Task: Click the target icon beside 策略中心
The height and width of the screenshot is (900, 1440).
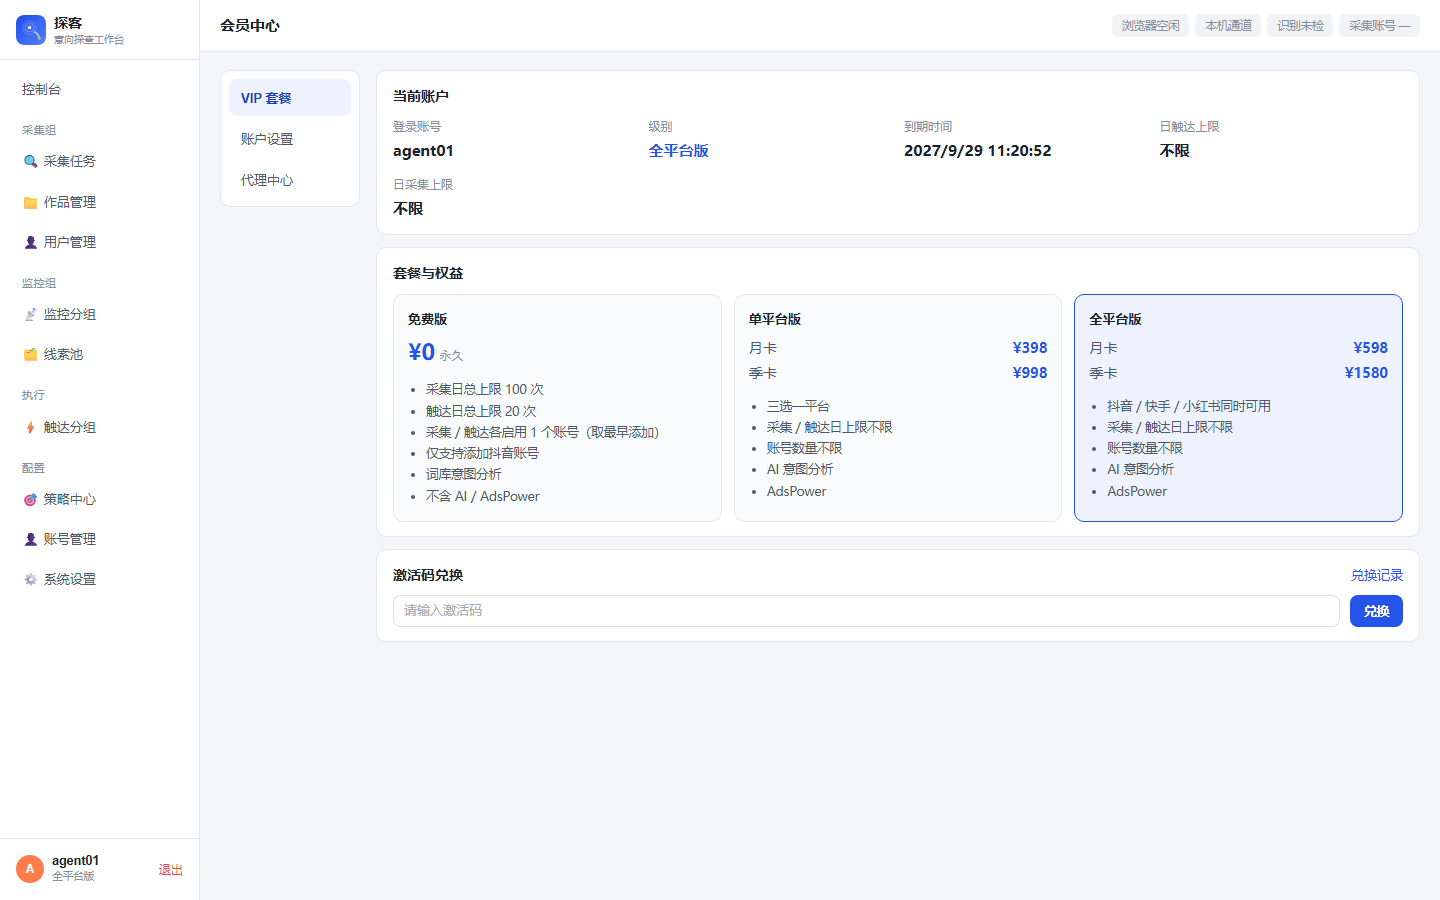Action: pyautogui.click(x=30, y=499)
